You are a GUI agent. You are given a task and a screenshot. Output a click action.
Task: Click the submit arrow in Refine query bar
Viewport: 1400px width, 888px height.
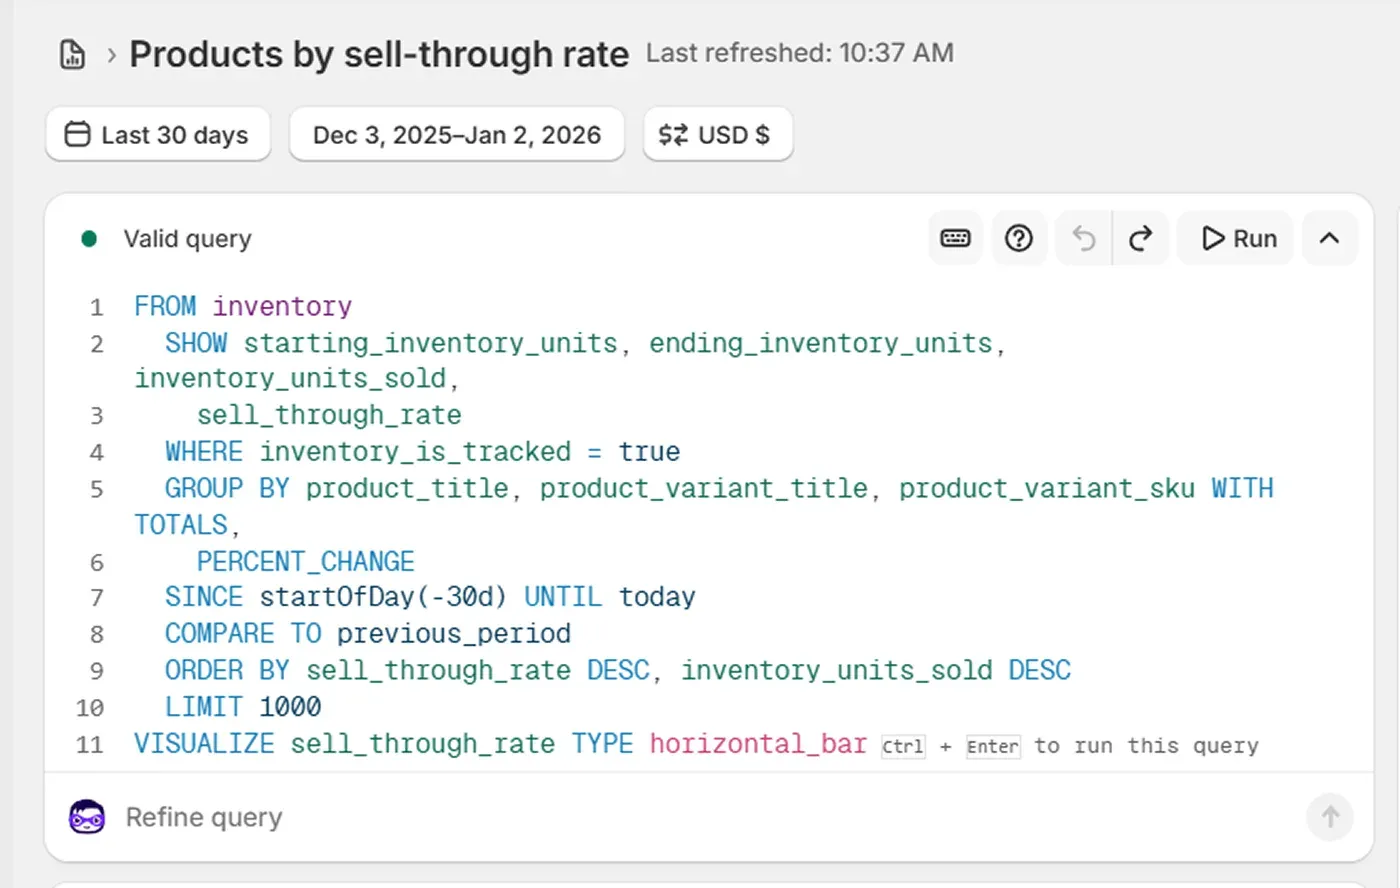[x=1330, y=817]
